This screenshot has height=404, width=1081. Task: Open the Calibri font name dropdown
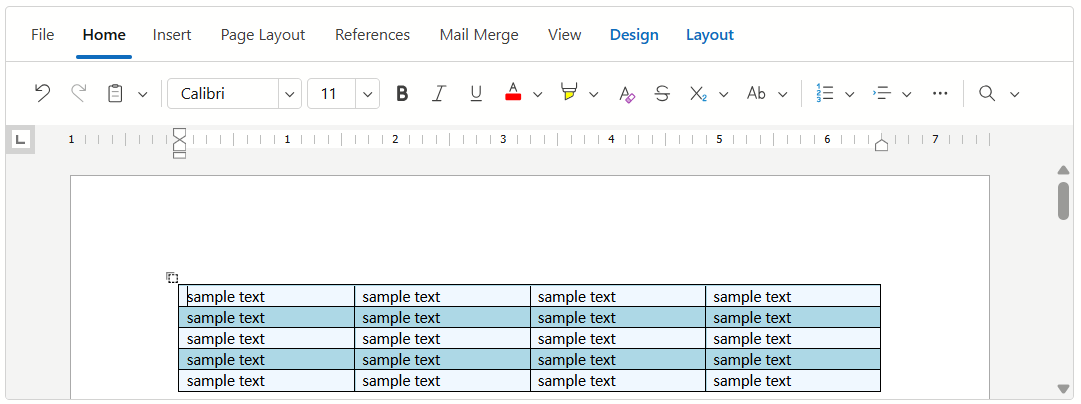coord(290,94)
